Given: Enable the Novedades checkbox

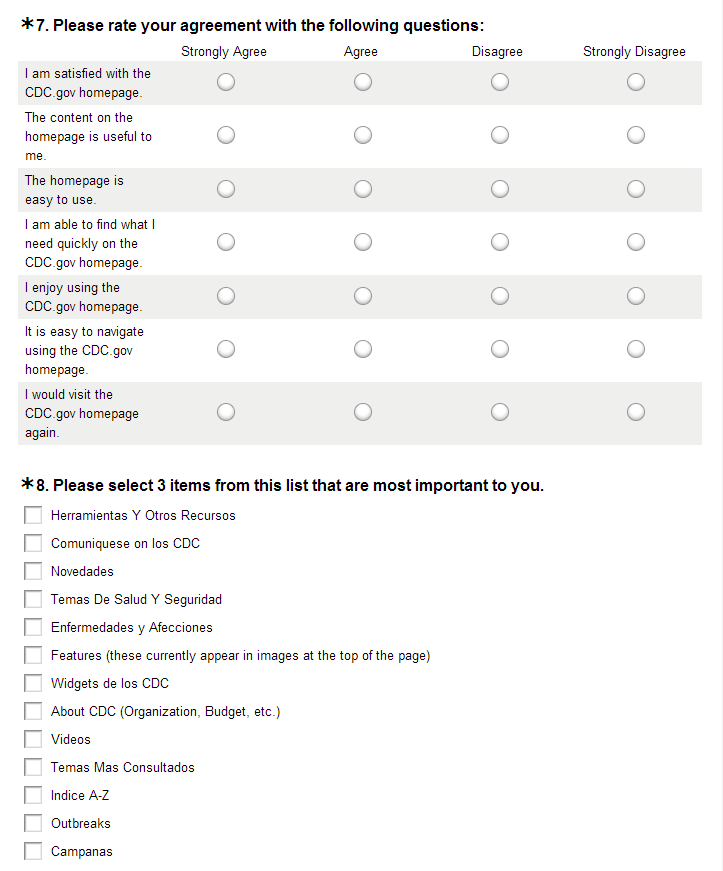Looking at the screenshot, I should pos(34,572).
